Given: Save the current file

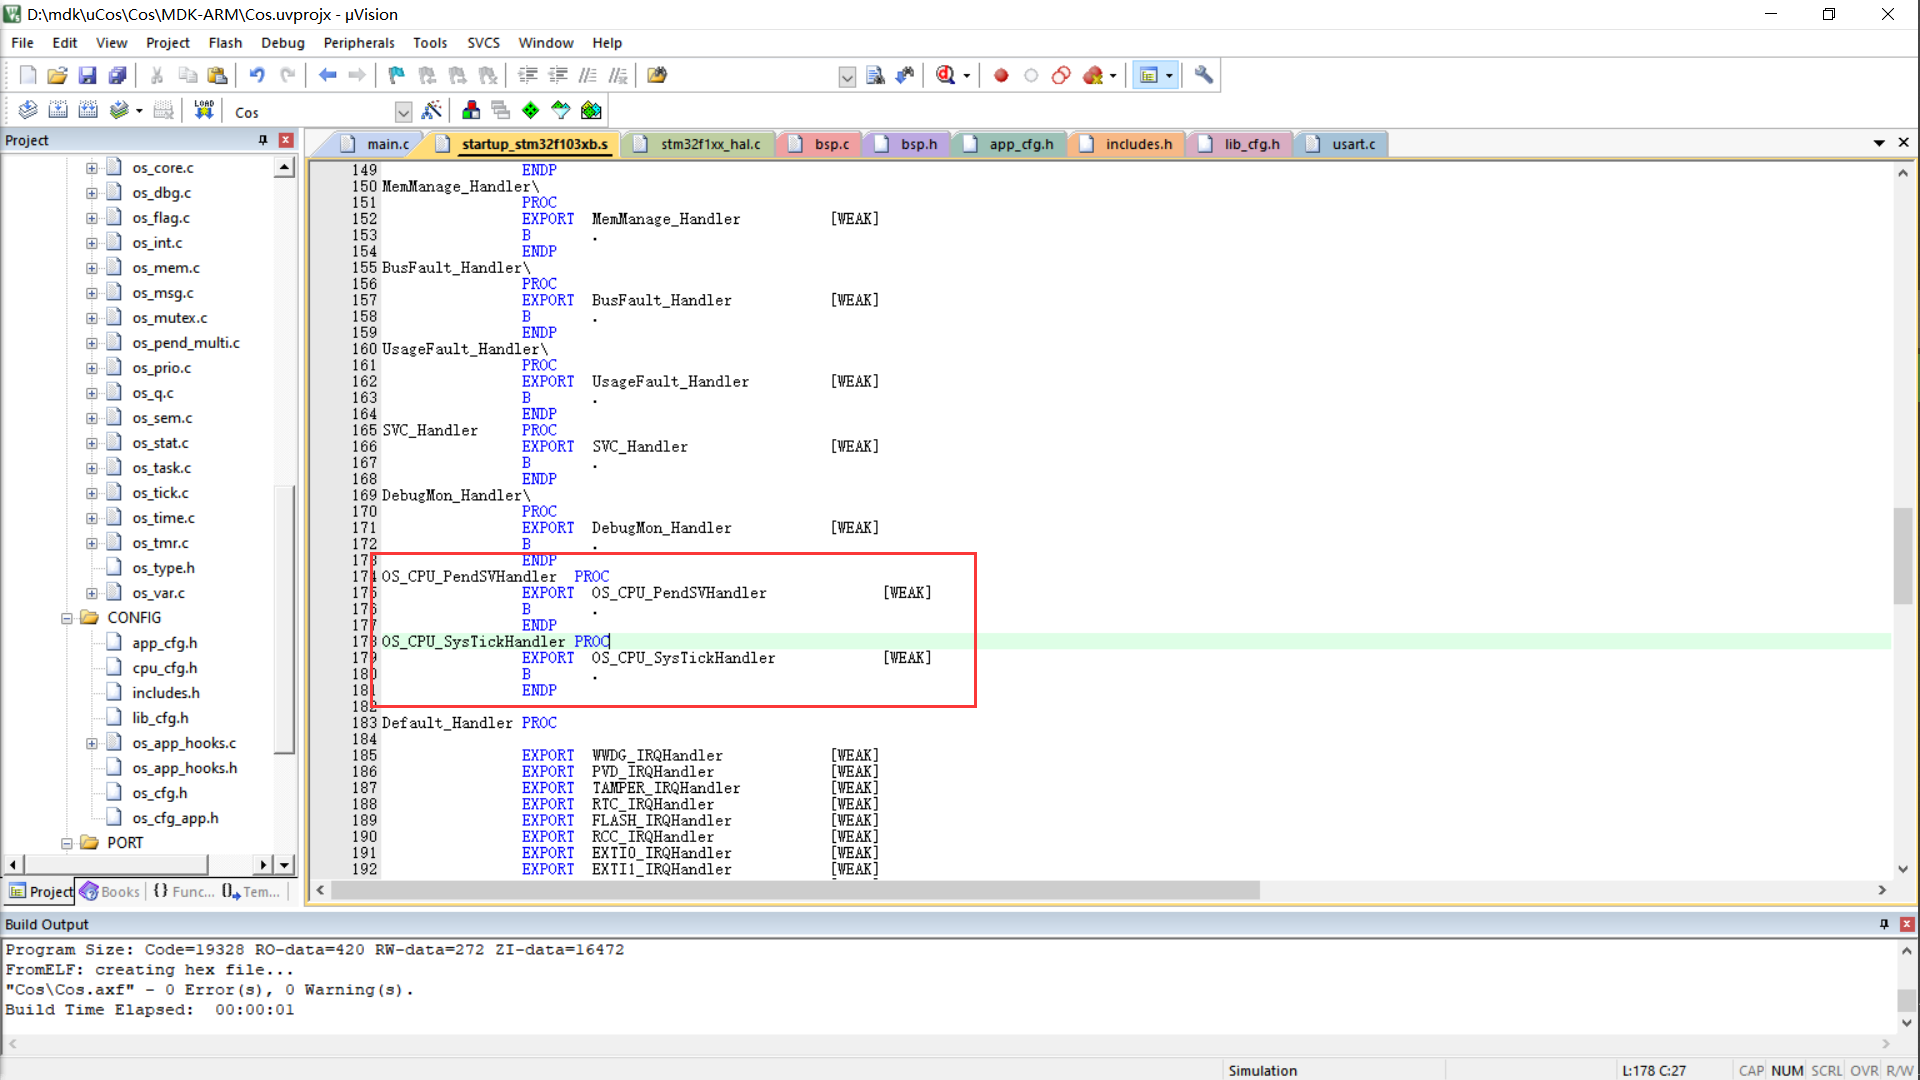Looking at the screenshot, I should pos(87,75).
